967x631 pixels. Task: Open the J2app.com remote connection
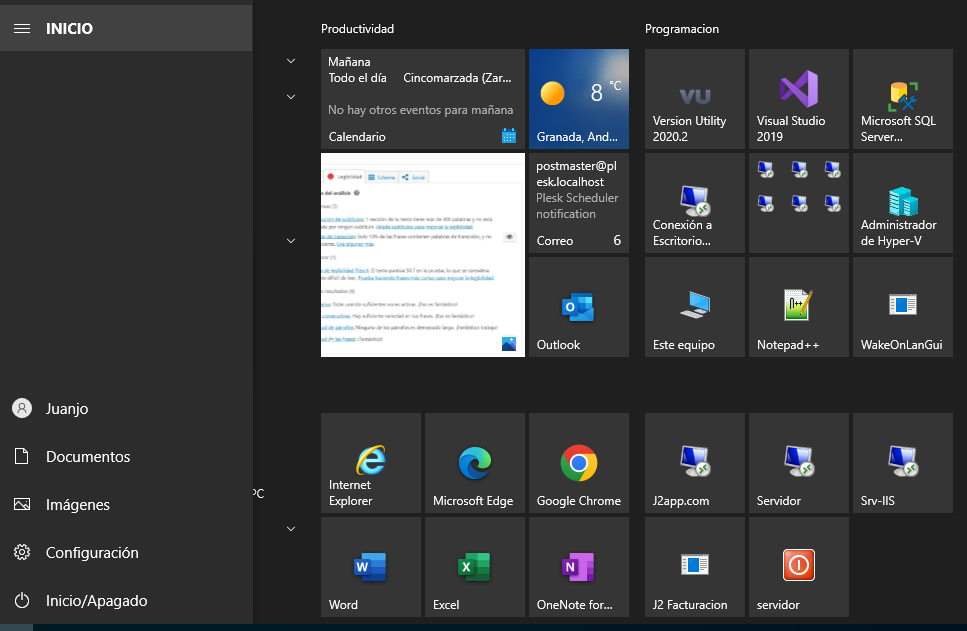coord(694,463)
